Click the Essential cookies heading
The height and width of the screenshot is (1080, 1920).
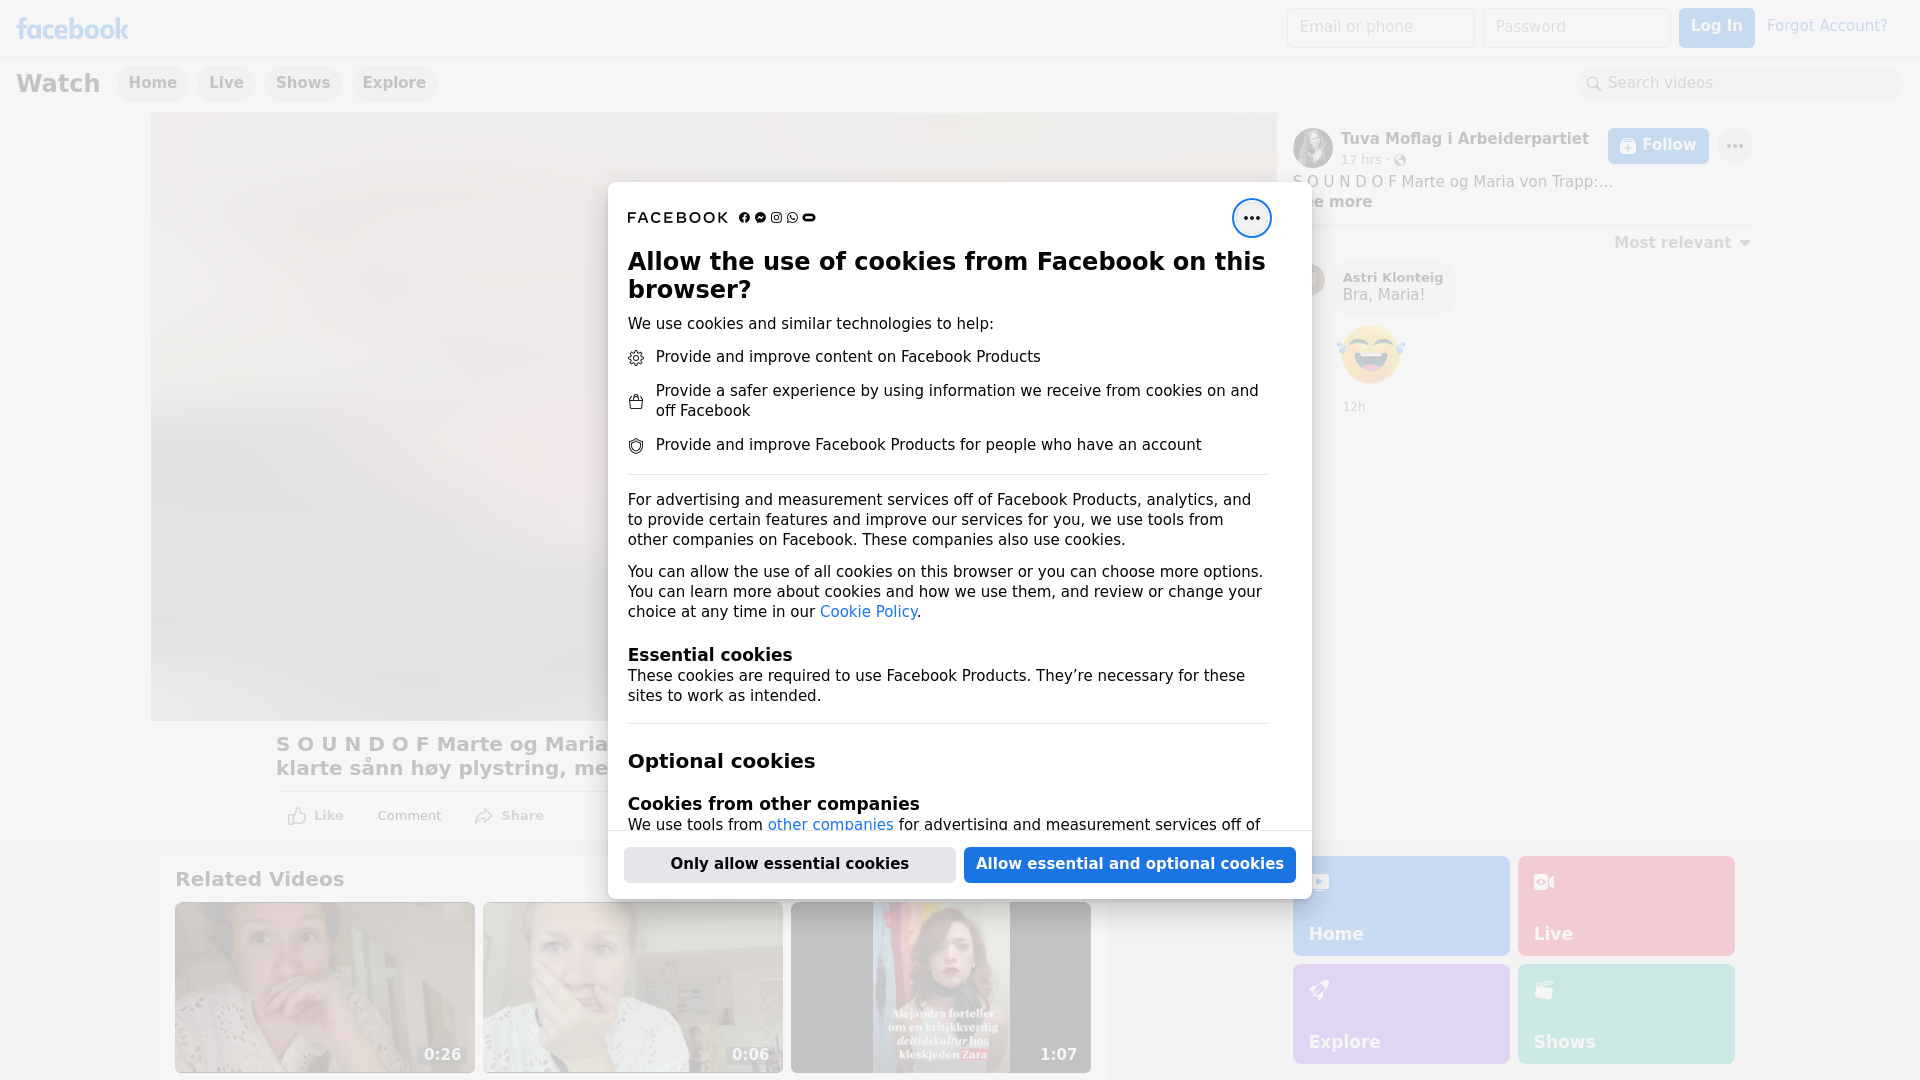[x=710, y=655]
